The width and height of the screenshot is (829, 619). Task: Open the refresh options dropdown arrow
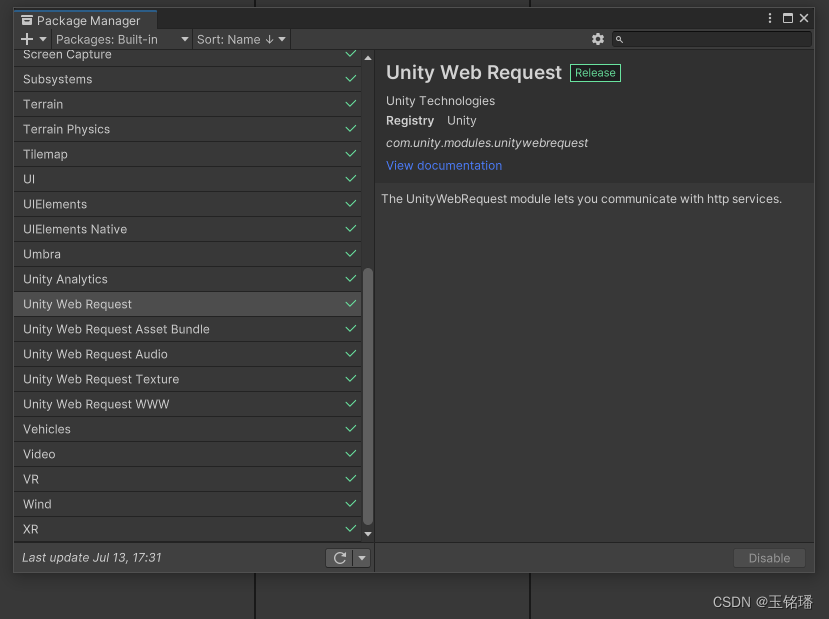coord(362,558)
